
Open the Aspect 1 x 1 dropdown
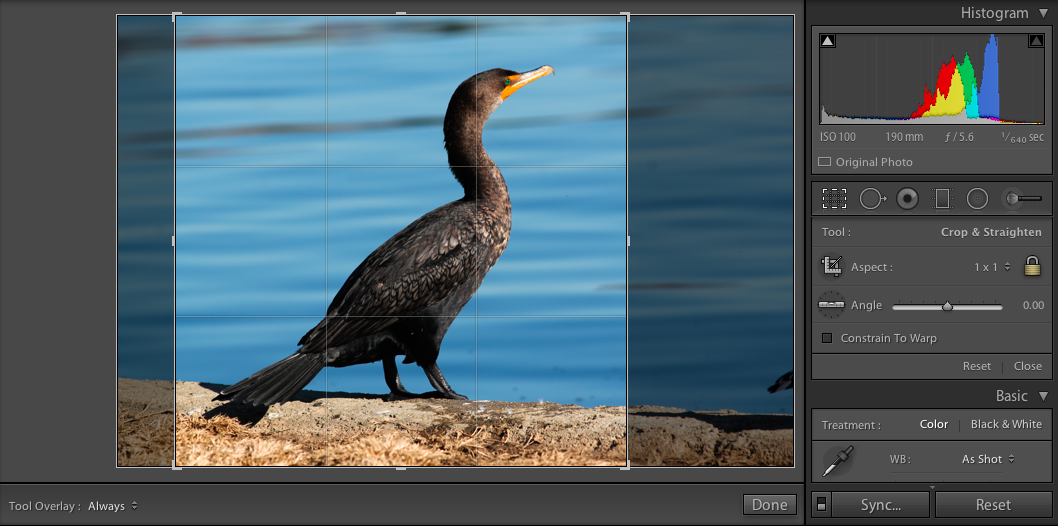pos(992,267)
